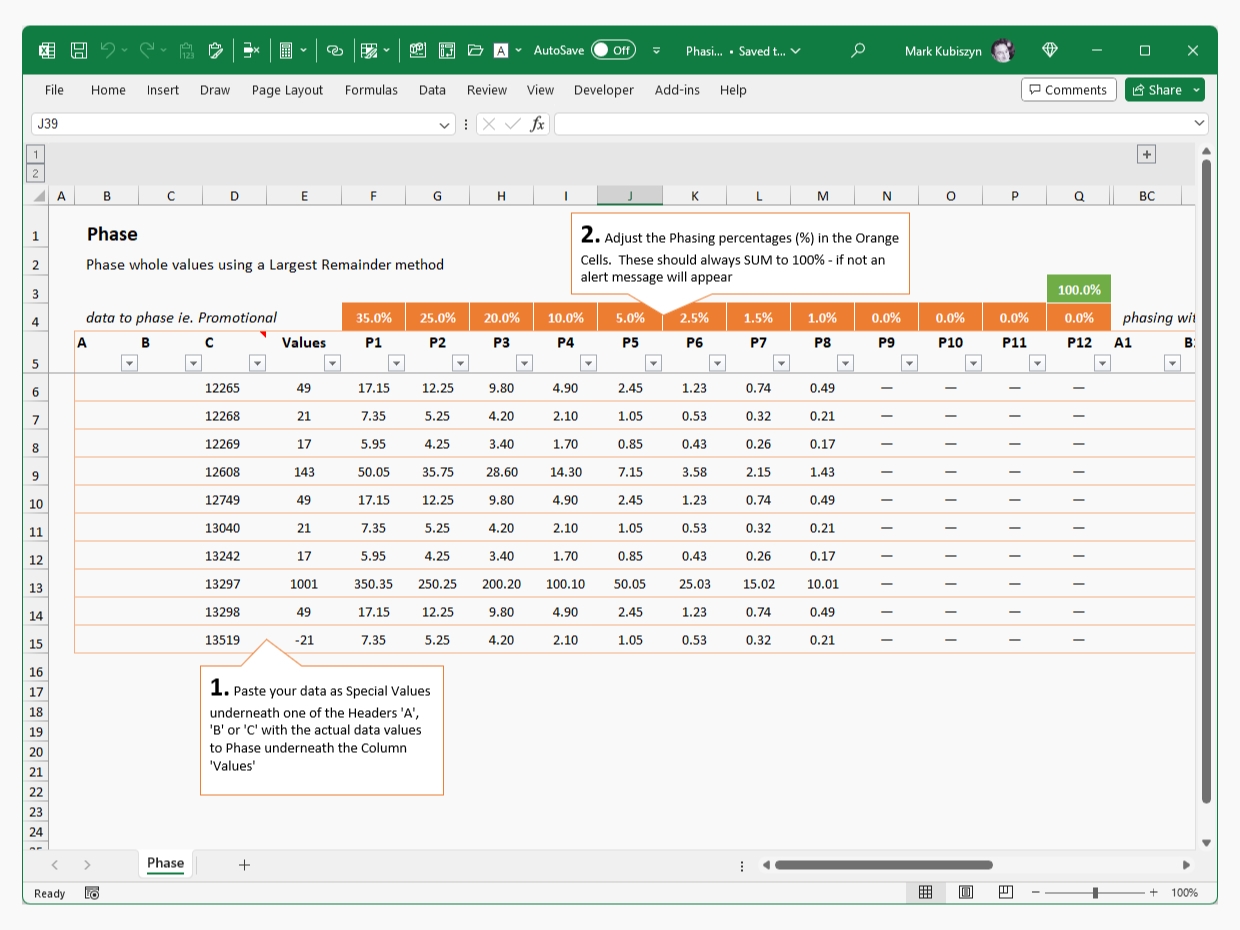
Task: Select outline level 2 button
Action: (x=35, y=173)
